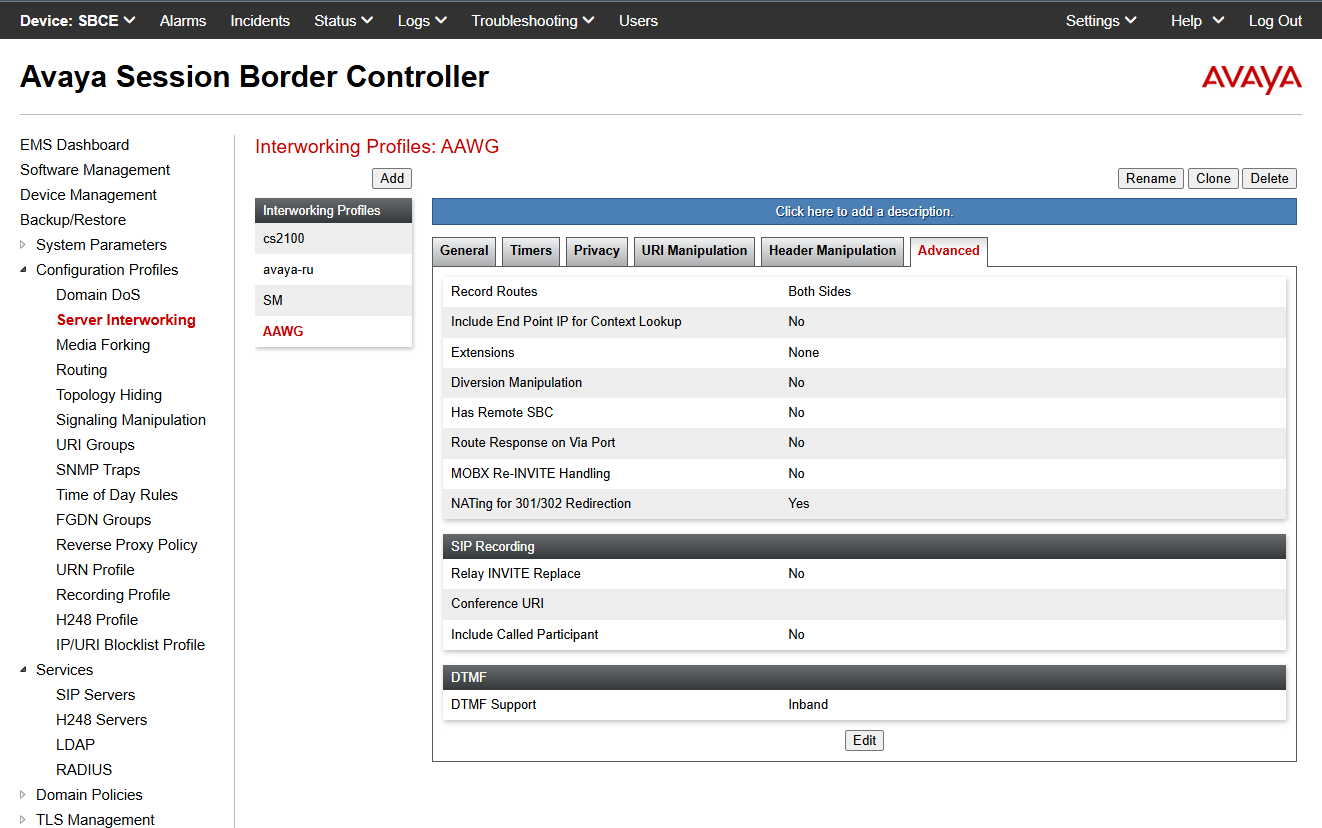Click the description bar to add description
Screen dimensions: 1322x828
click(x=864, y=211)
